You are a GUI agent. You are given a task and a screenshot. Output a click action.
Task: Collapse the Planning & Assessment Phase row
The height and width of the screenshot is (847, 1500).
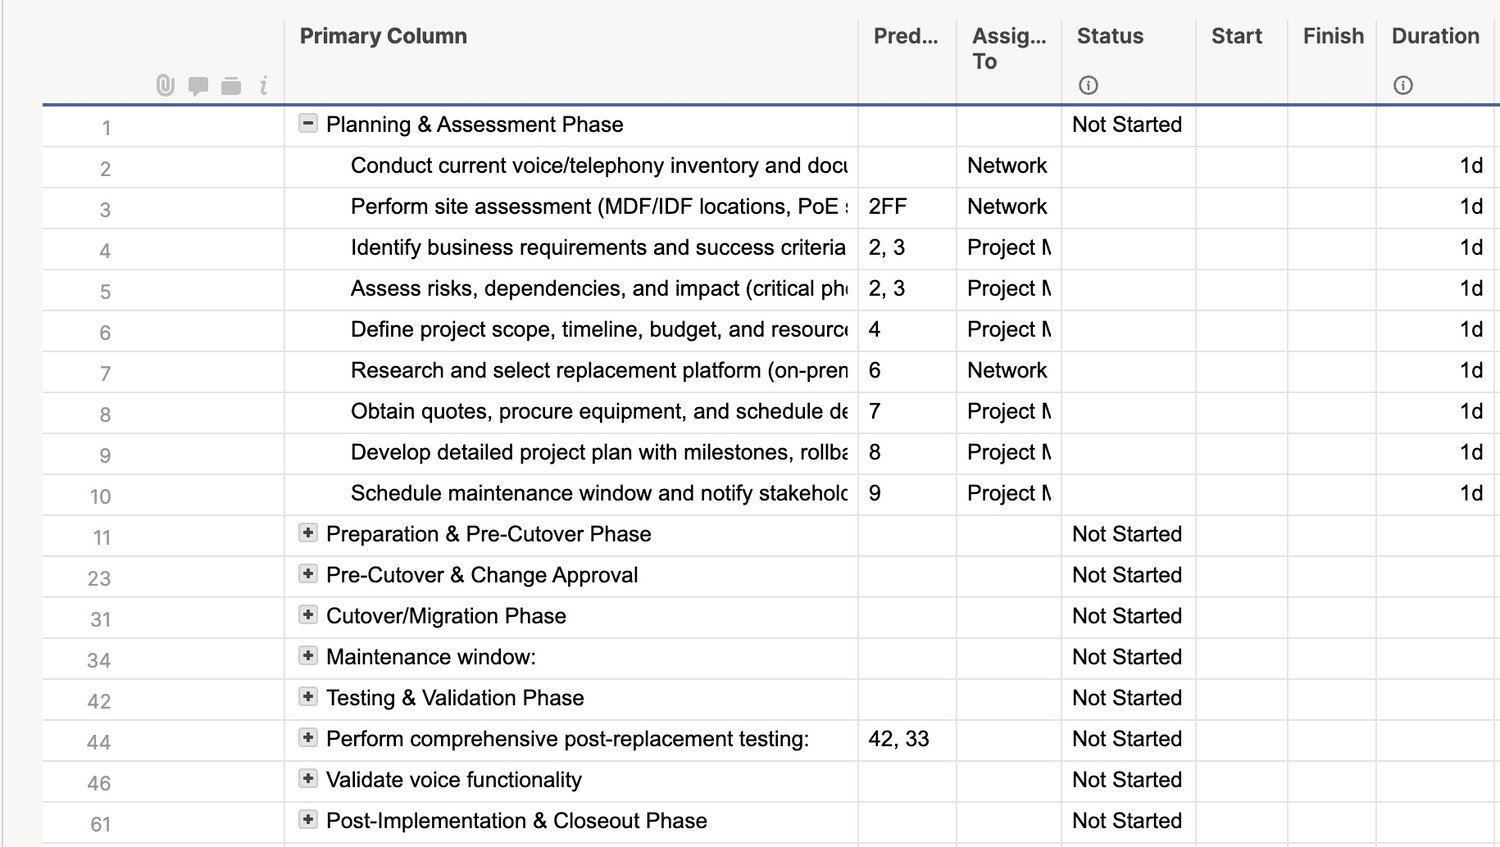[x=308, y=124]
